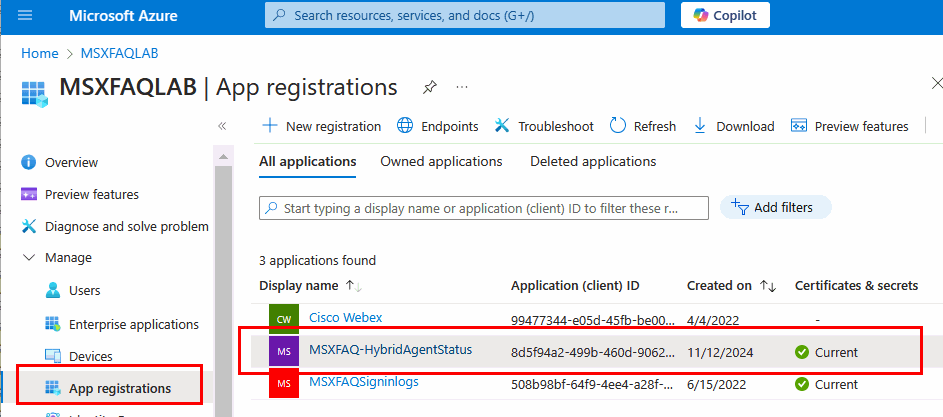Screen dimensions: 943x417
Task: Click the Preview features toolbar icon
Action: (799, 126)
